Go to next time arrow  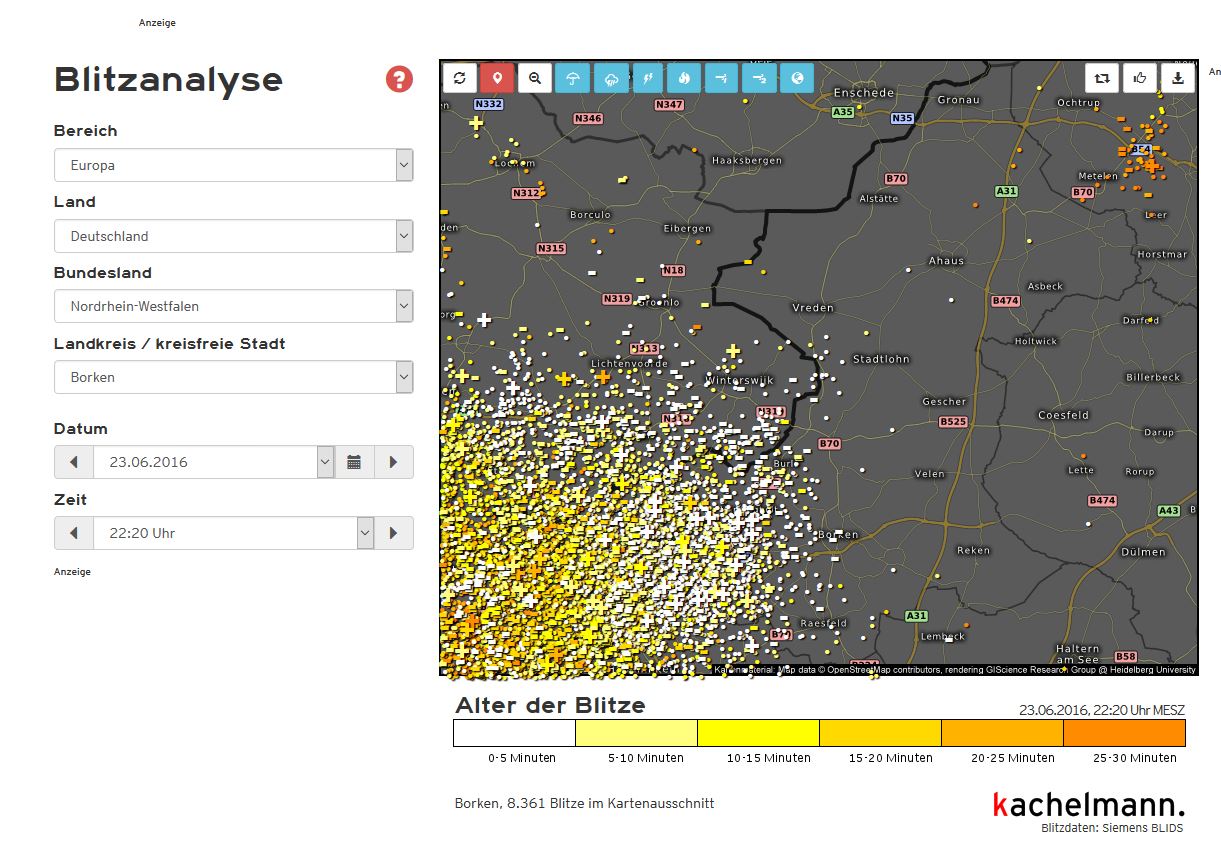394,533
